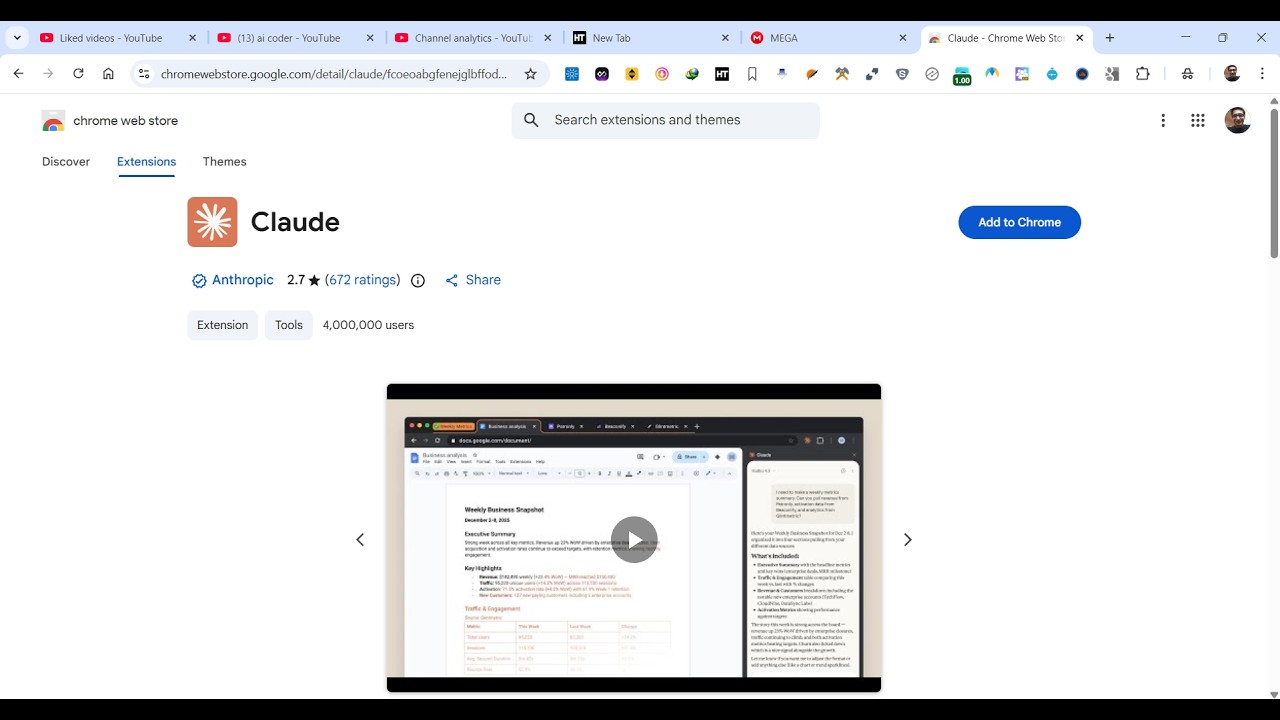Open the rating info icon
Screen dimensions: 1280x720
coord(418,281)
